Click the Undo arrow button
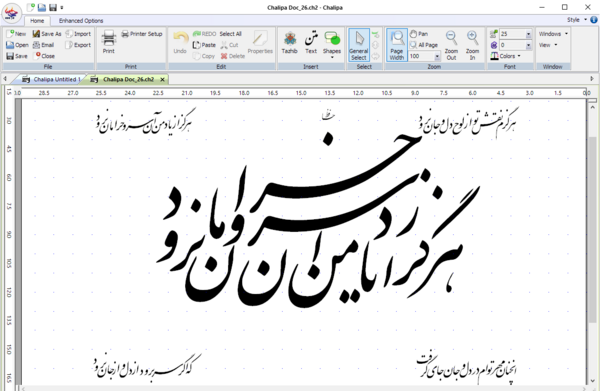This screenshot has width=600, height=391. click(180, 42)
